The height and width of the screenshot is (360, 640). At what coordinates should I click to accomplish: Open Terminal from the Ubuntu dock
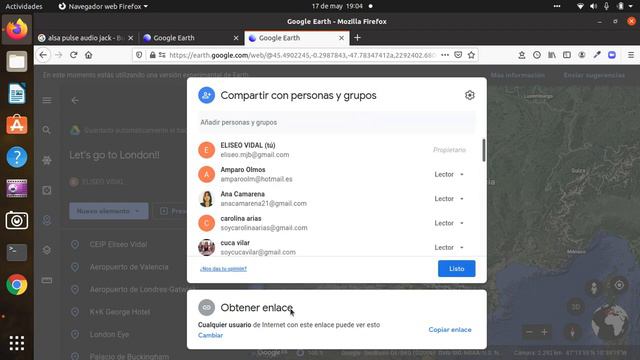click(x=17, y=252)
